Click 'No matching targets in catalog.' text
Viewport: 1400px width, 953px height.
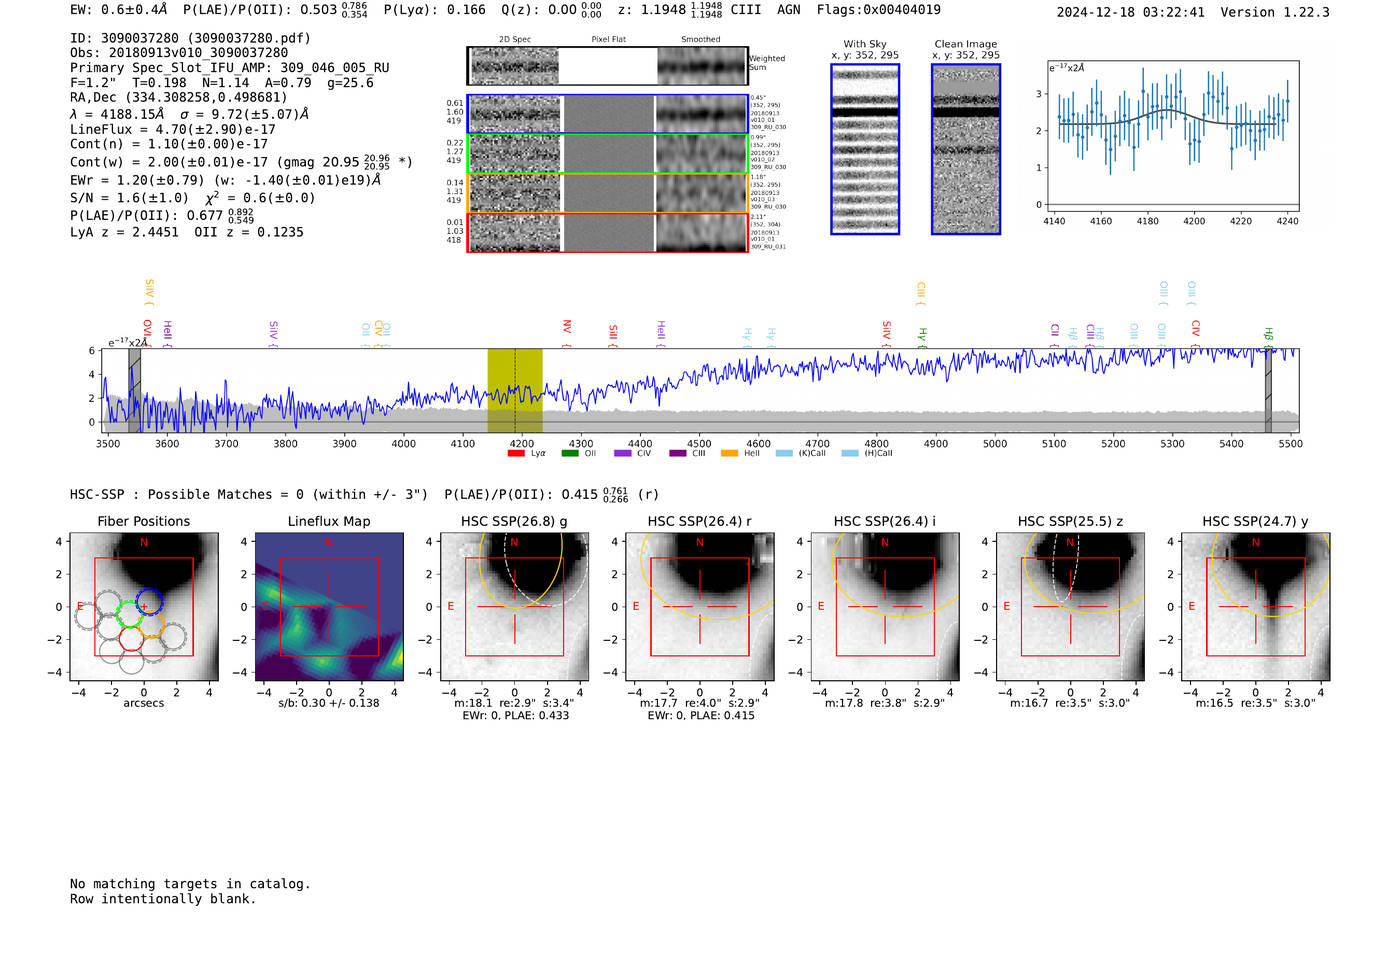190,884
